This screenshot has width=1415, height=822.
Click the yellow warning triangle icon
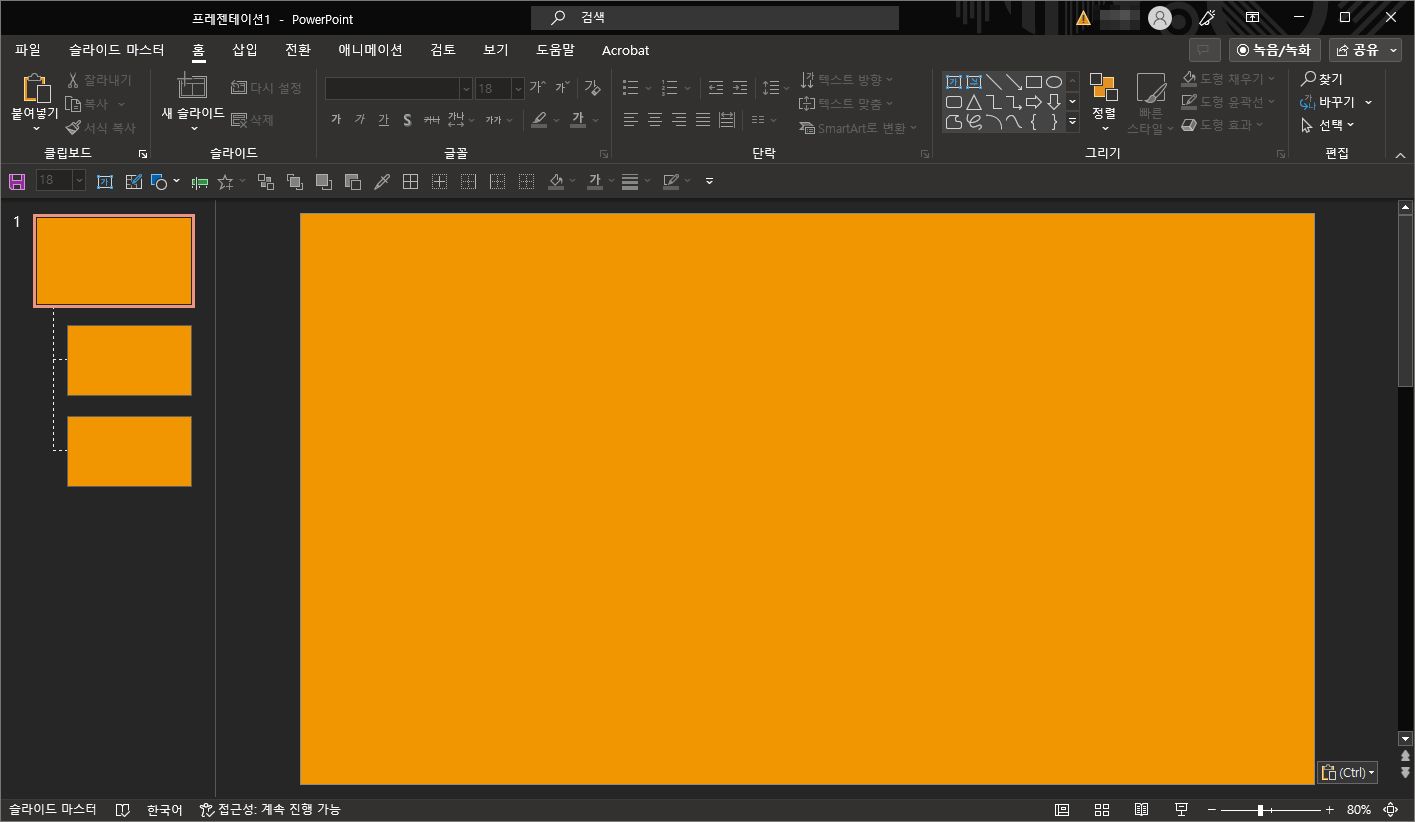tap(1084, 18)
